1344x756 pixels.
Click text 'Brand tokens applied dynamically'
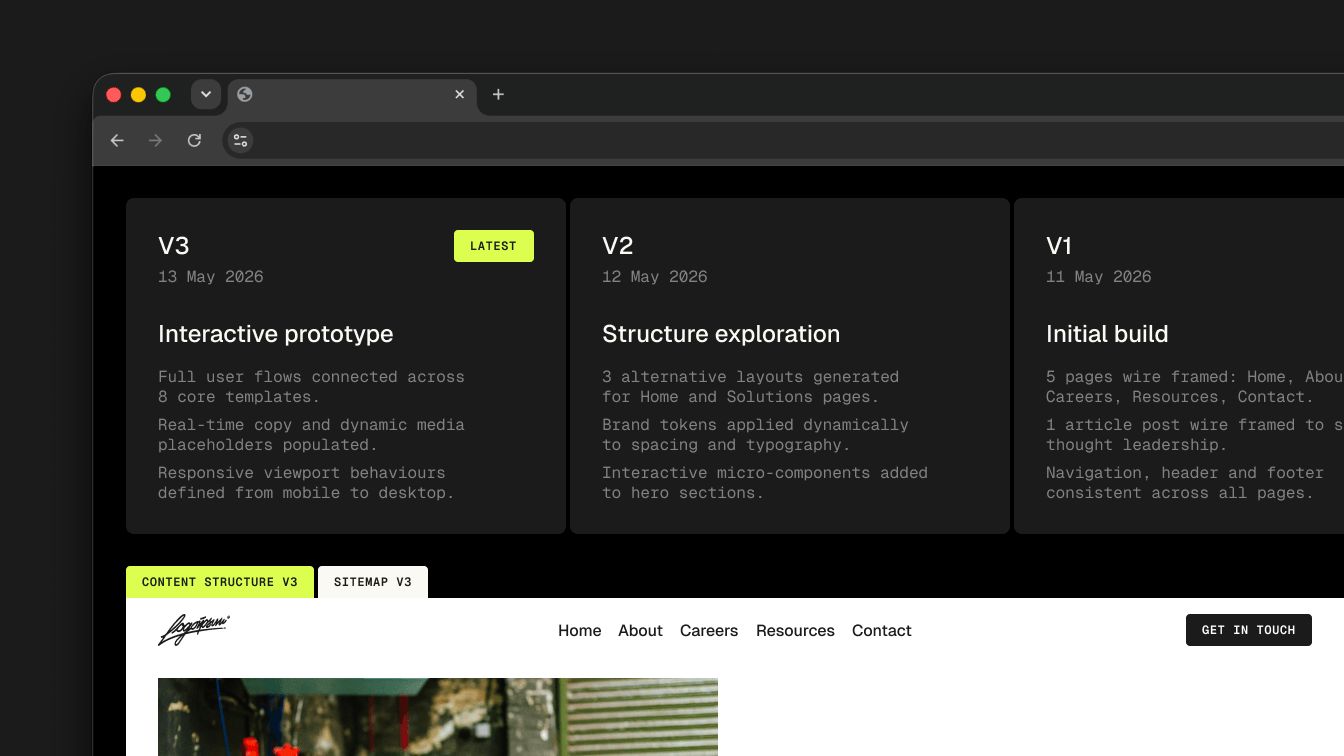tap(755, 425)
